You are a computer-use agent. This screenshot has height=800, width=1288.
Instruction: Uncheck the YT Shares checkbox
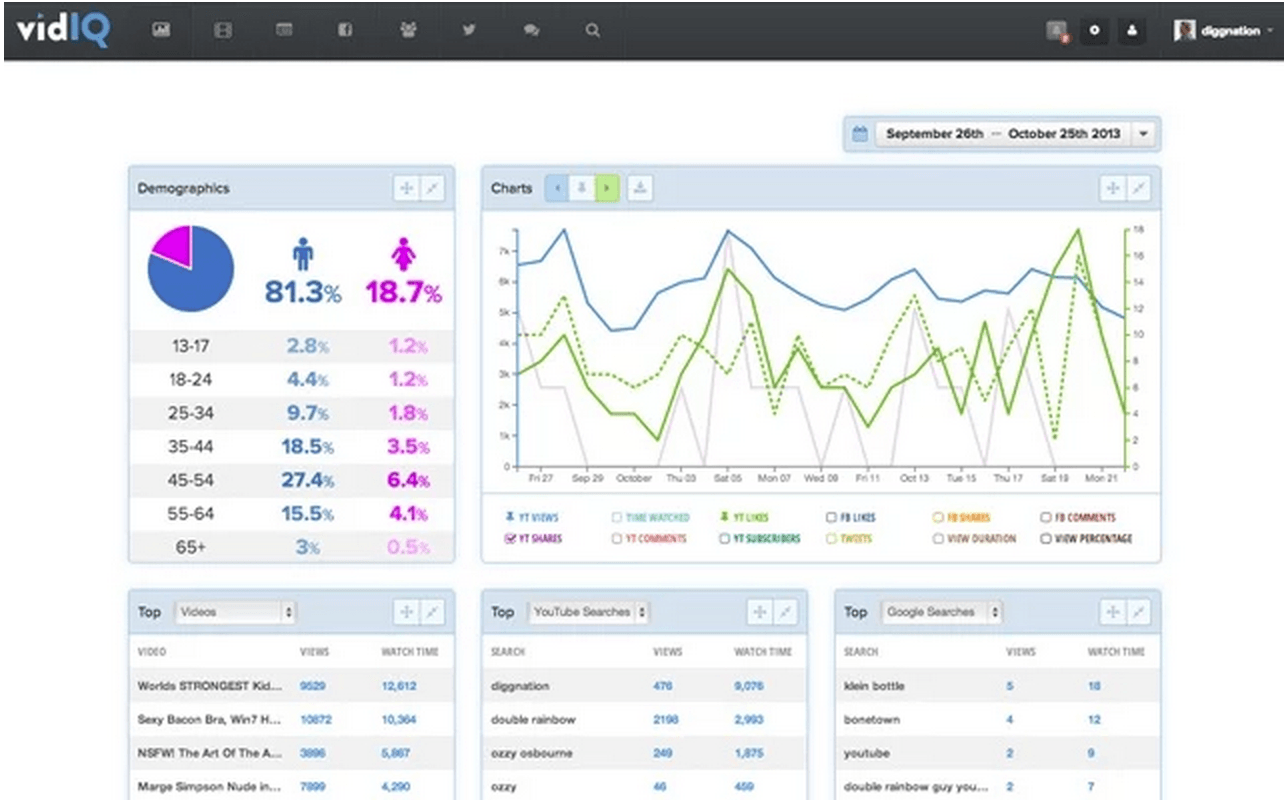click(x=511, y=539)
